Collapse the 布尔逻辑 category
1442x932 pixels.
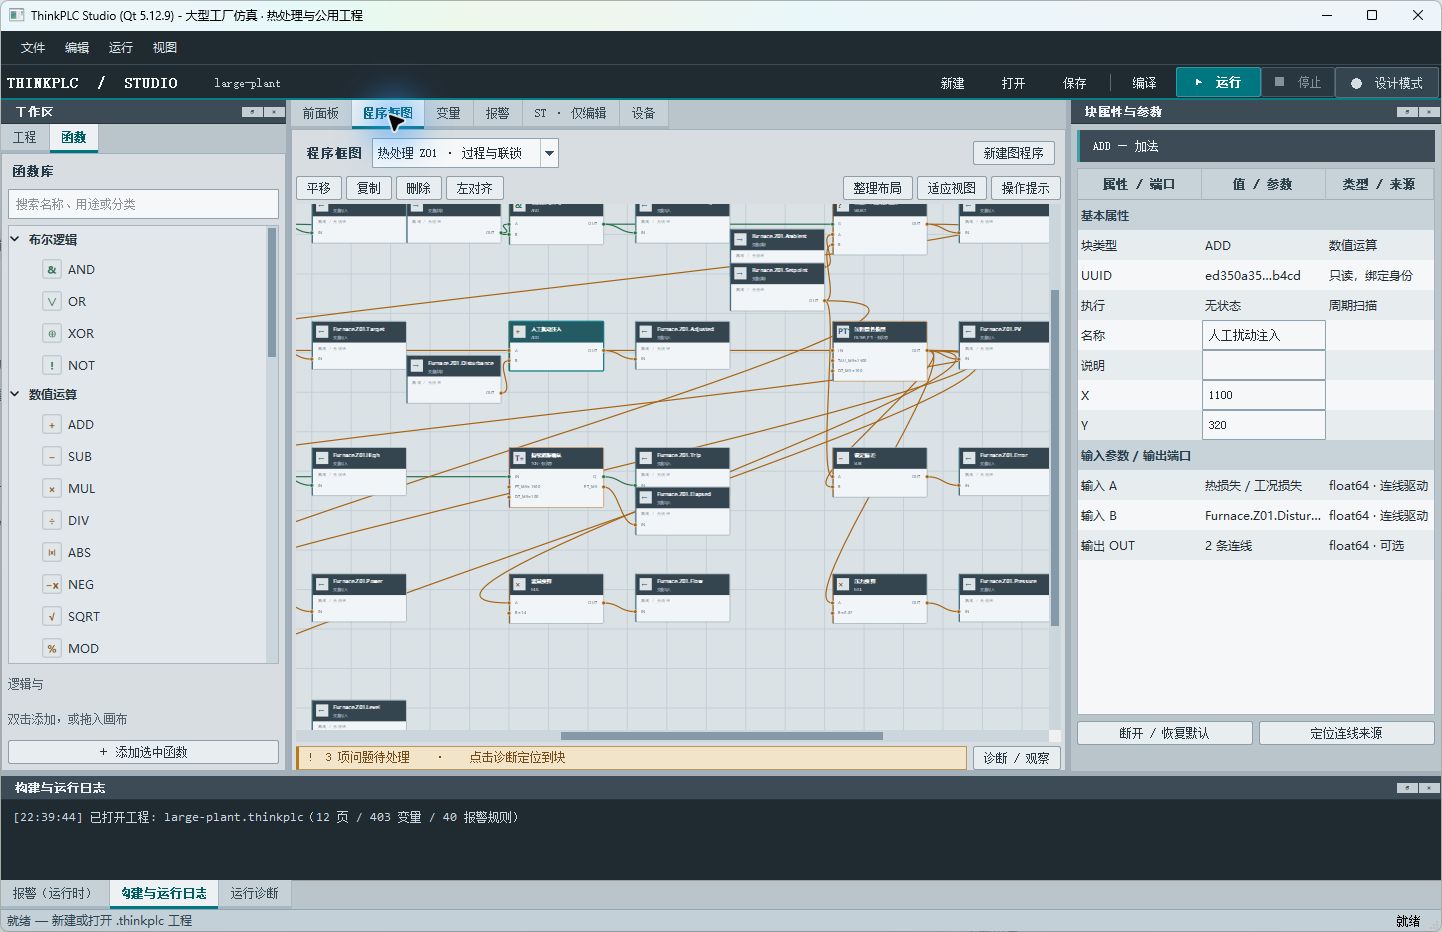pyautogui.click(x=15, y=239)
